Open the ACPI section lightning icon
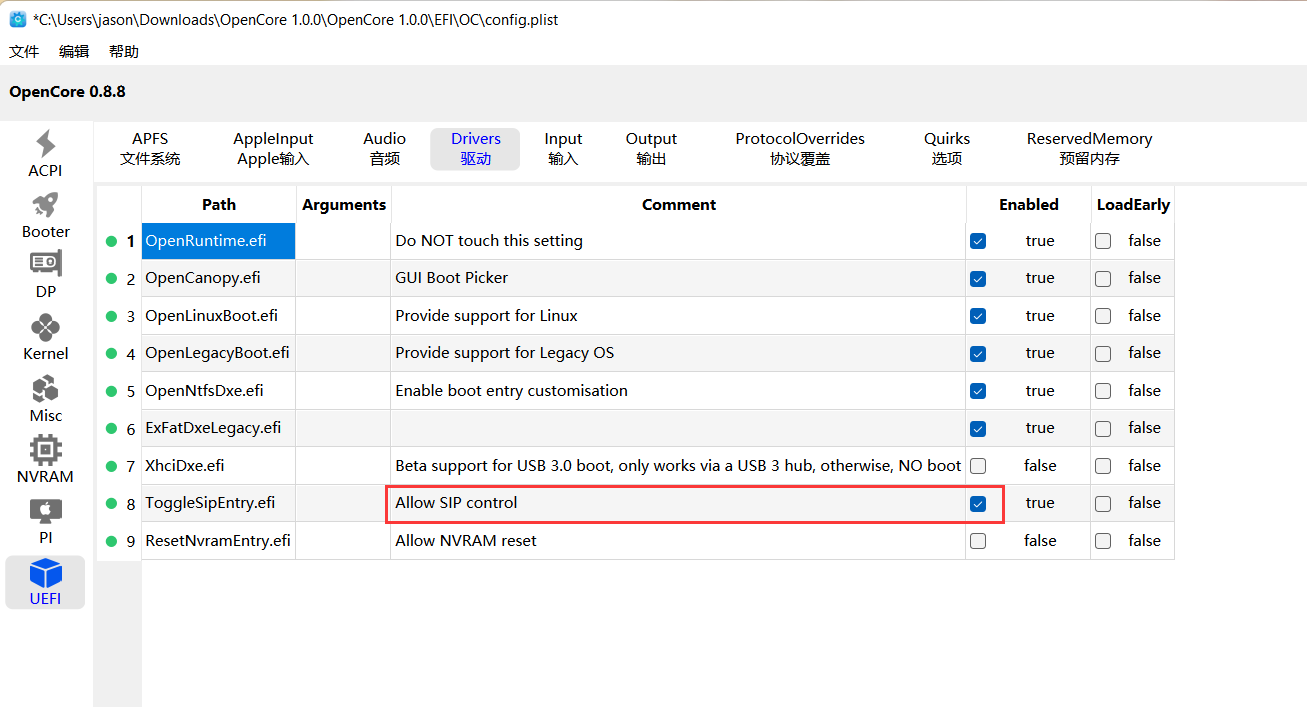The height and width of the screenshot is (707, 1307). coord(45,144)
